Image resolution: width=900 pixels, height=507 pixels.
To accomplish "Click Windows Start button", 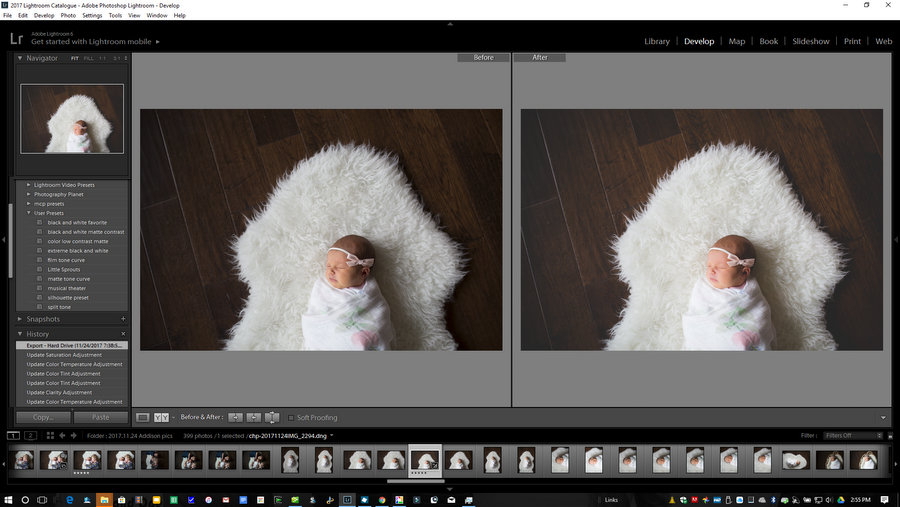I will pos(8,500).
